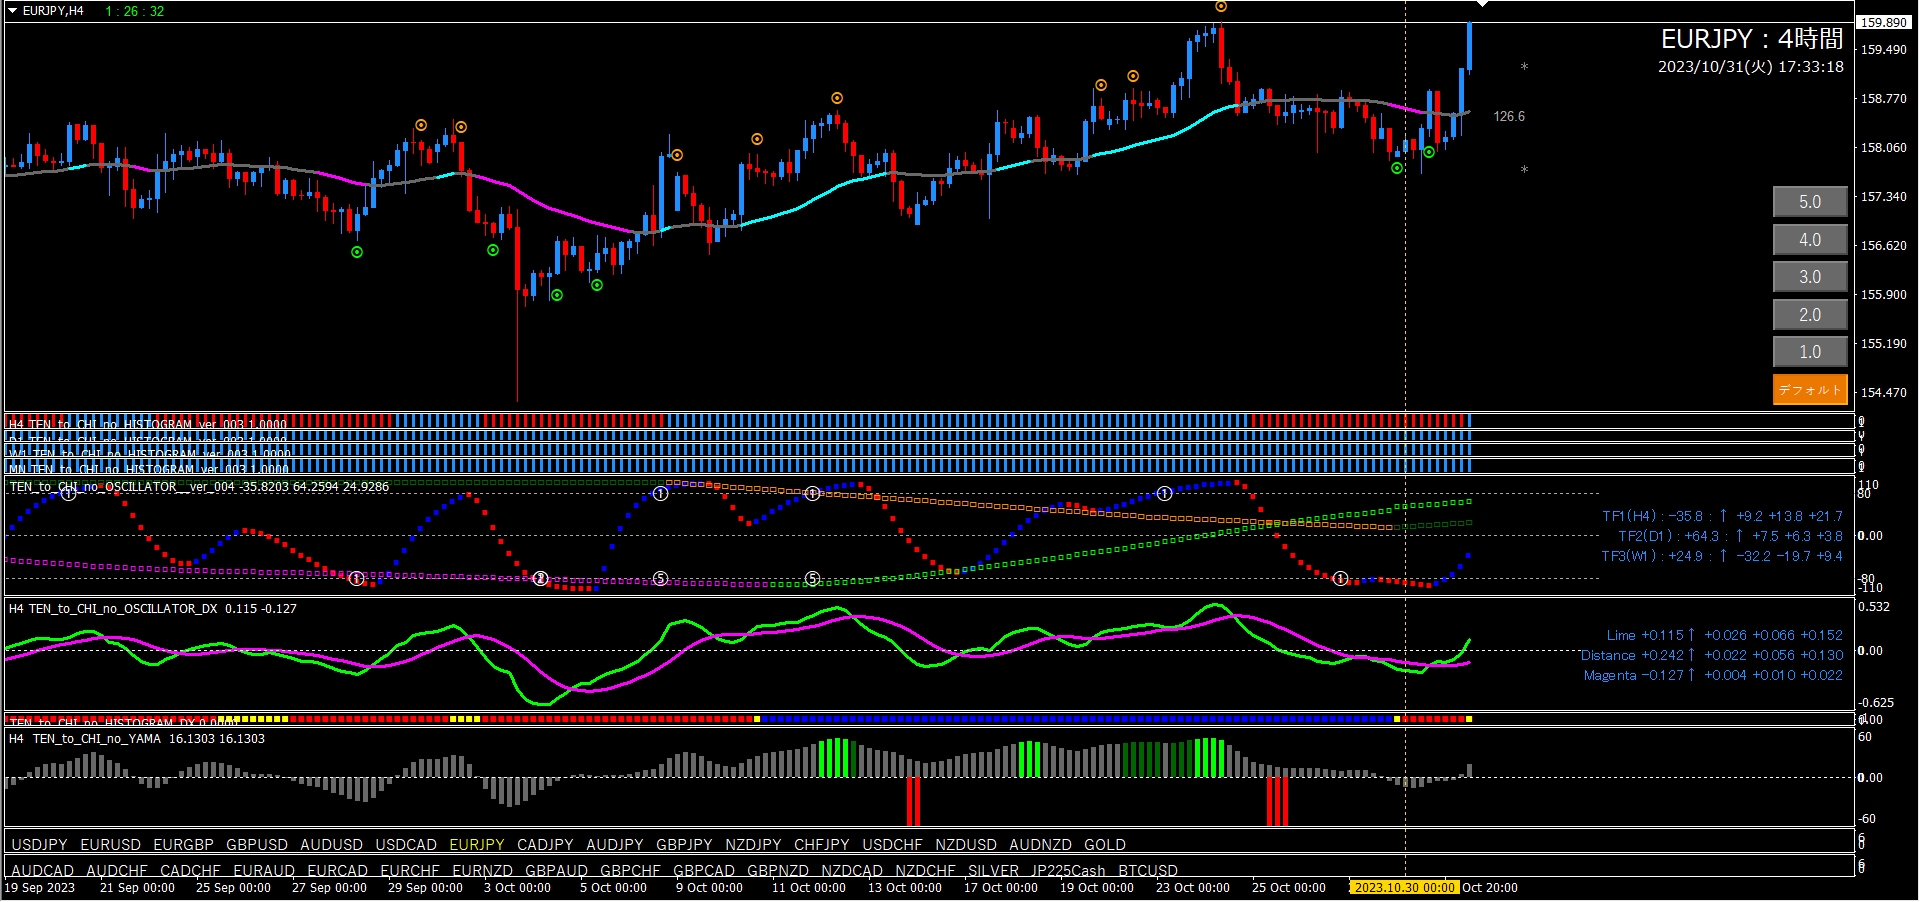Screen dimensions: 1920x902
Task: Select USDCAD from the symbol list
Action: pos(406,845)
